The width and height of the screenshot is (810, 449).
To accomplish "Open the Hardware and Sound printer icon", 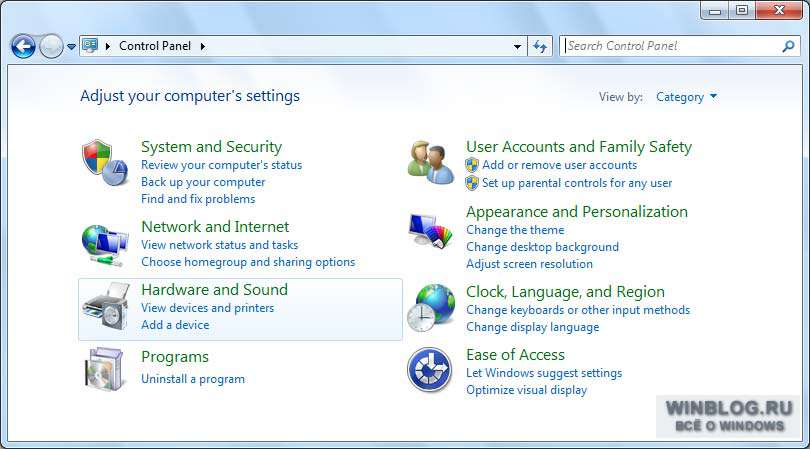I will coord(105,306).
